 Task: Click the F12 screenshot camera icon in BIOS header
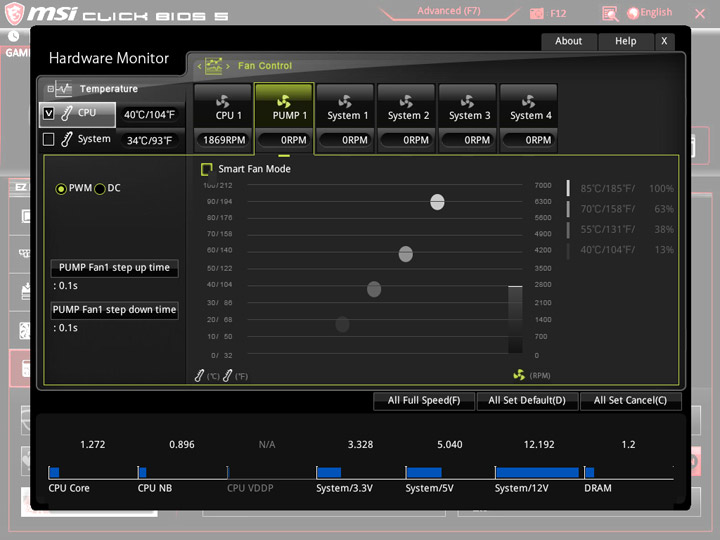click(x=536, y=14)
